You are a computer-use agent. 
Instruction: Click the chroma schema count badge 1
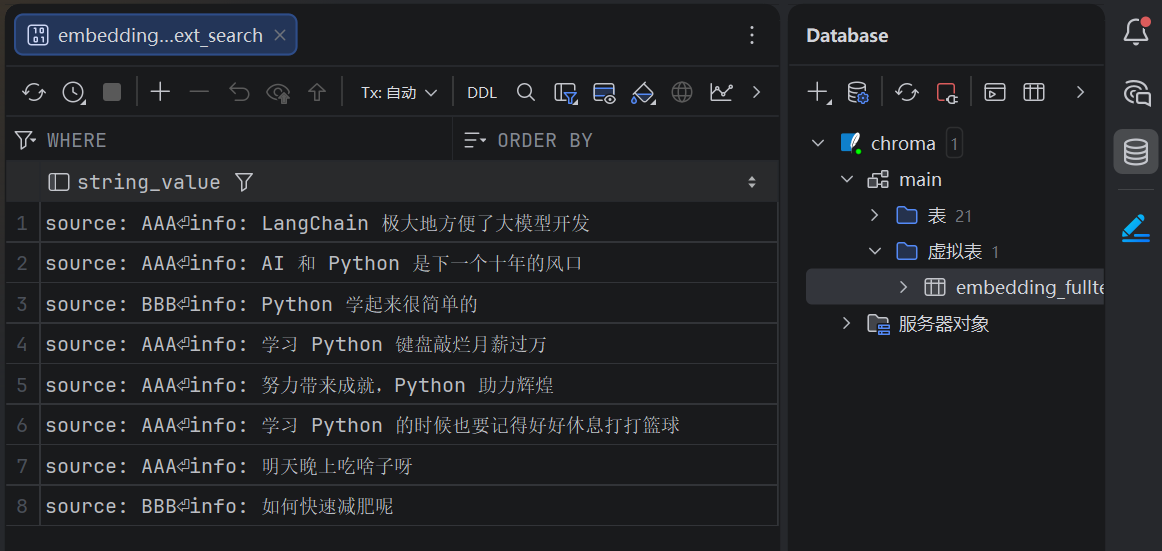pyautogui.click(x=954, y=144)
